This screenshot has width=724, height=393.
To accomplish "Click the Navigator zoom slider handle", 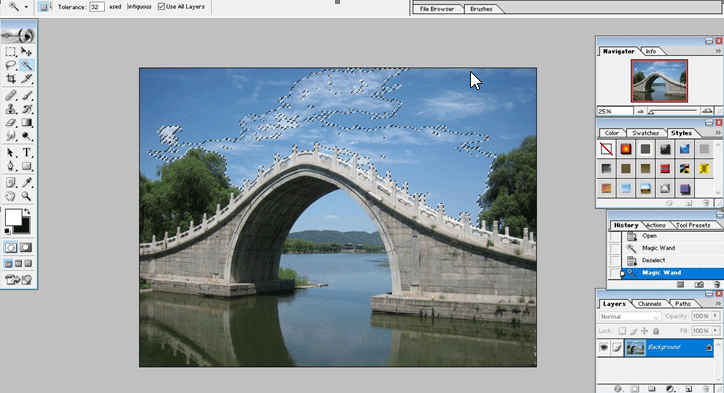I will coord(652,112).
